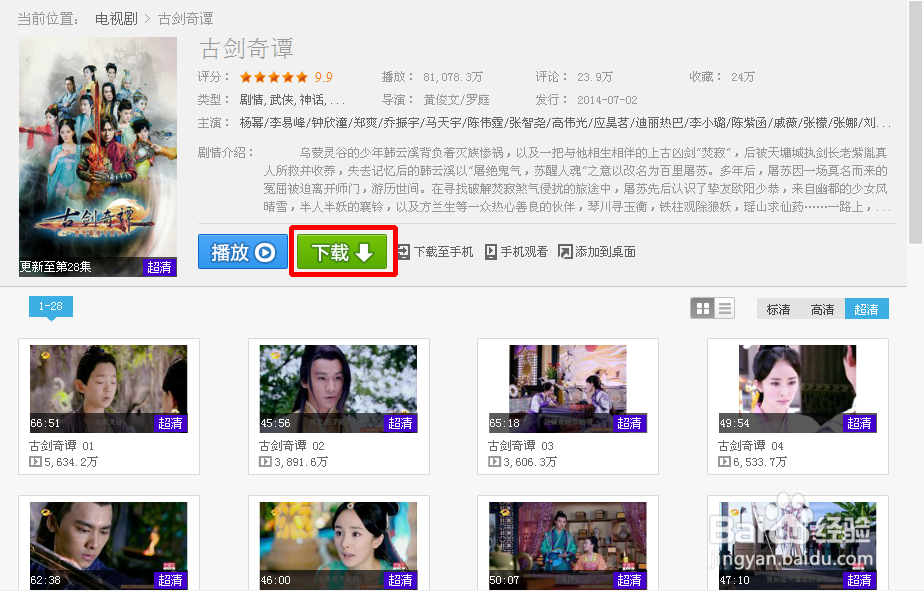The width and height of the screenshot is (924, 591).
Task: Open the 47:10 episode thumbnail
Action: (797, 546)
